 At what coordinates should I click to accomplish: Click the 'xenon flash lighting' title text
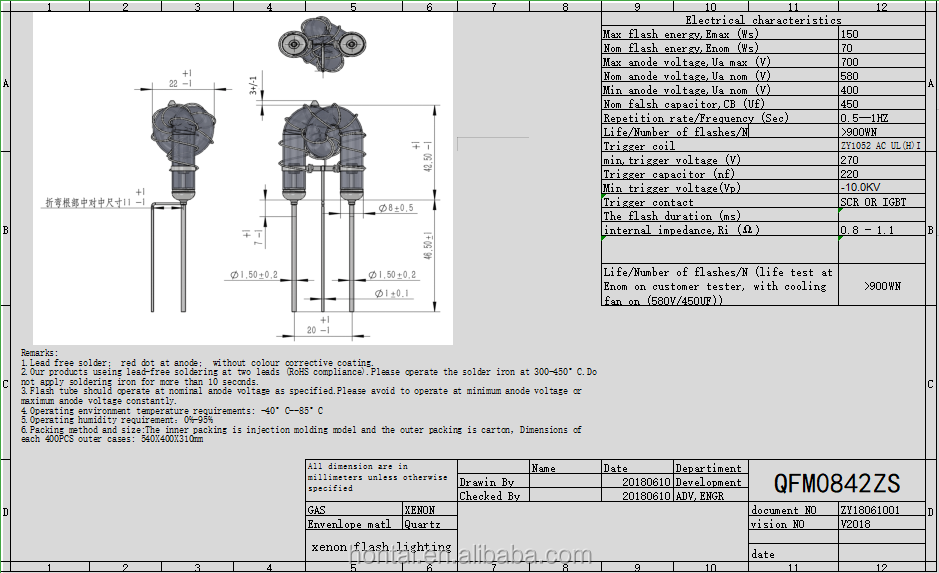tap(381, 547)
